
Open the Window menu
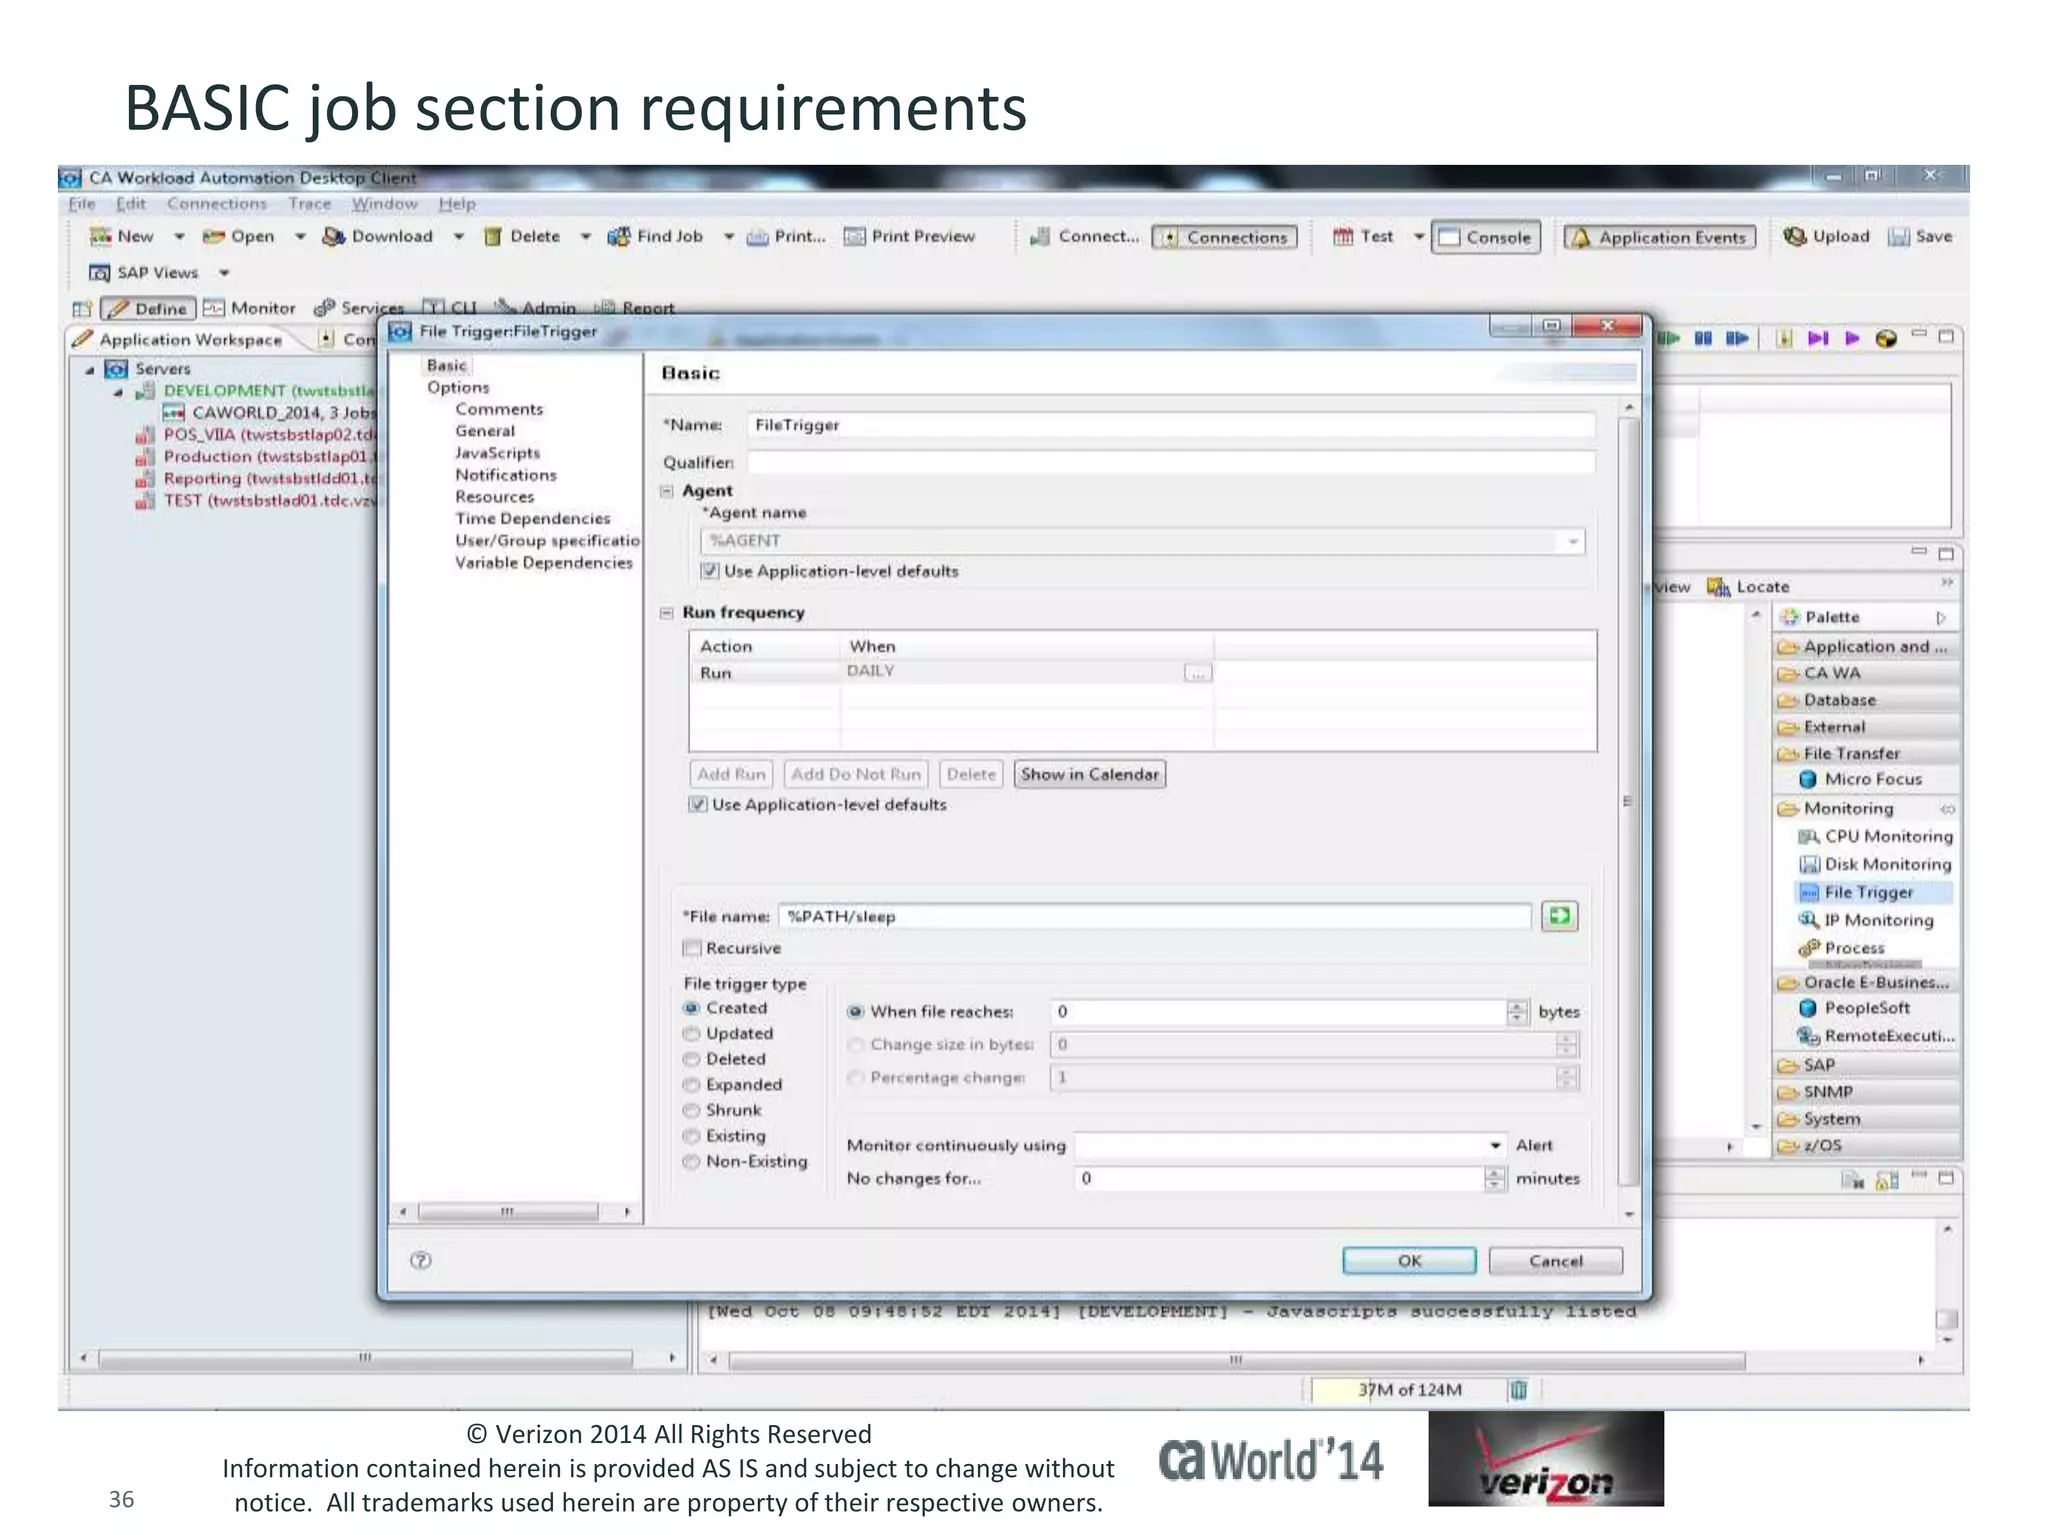384,204
